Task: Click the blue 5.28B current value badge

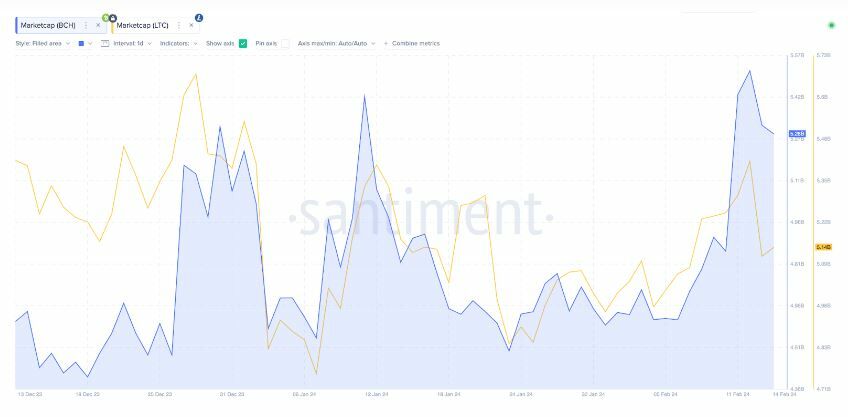Action: tap(797, 133)
